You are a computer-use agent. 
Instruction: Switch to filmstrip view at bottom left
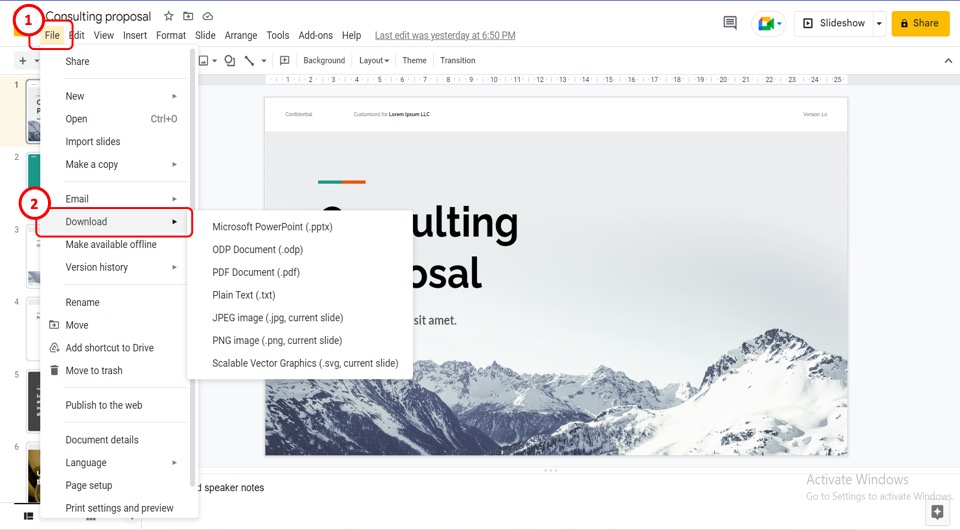coord(28,516)
